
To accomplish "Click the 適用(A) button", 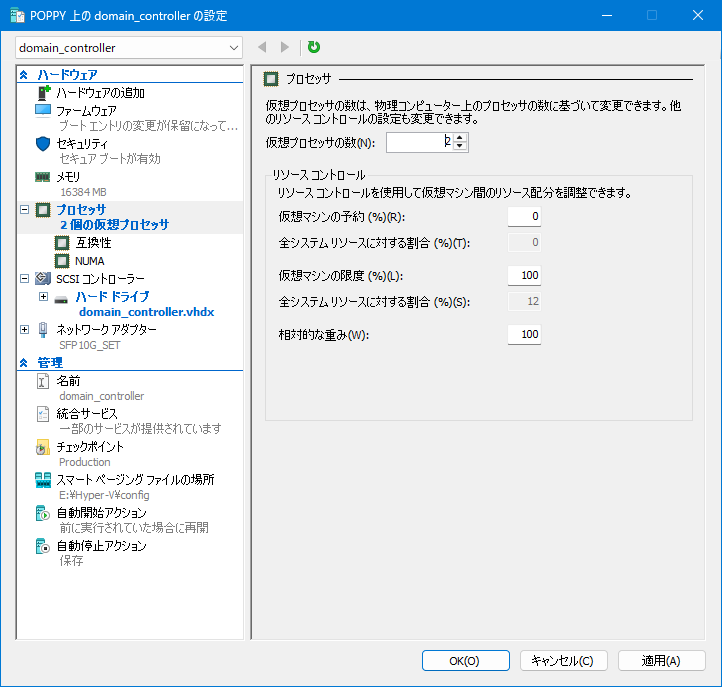I will [662, 661].
